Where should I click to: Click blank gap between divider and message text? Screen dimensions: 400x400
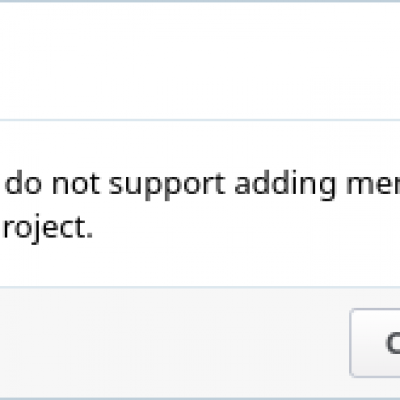coord(200,145)
